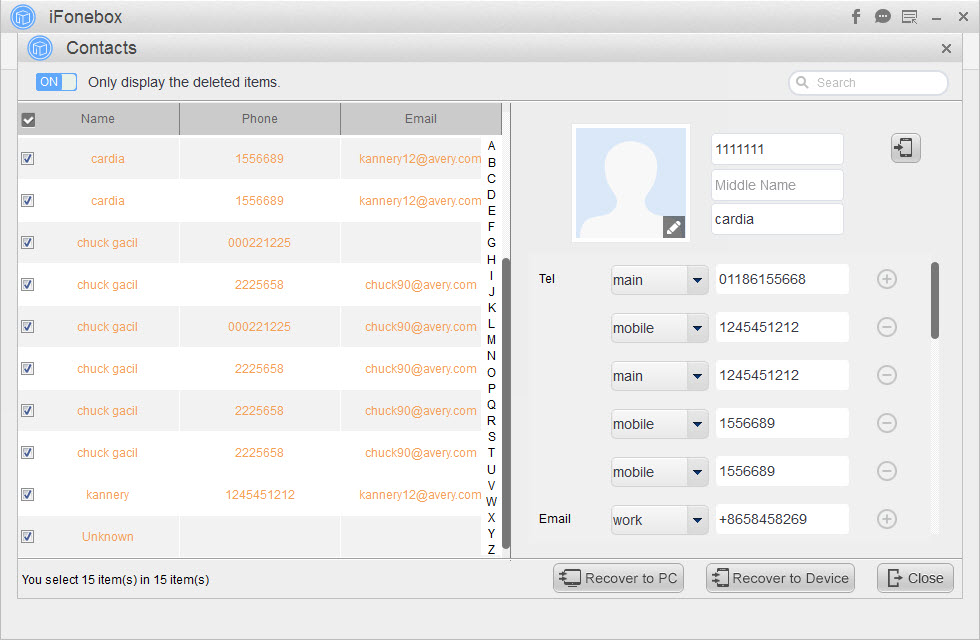
Task: Open the feedback chat bubble icon
Action: [x=882, y=16]
